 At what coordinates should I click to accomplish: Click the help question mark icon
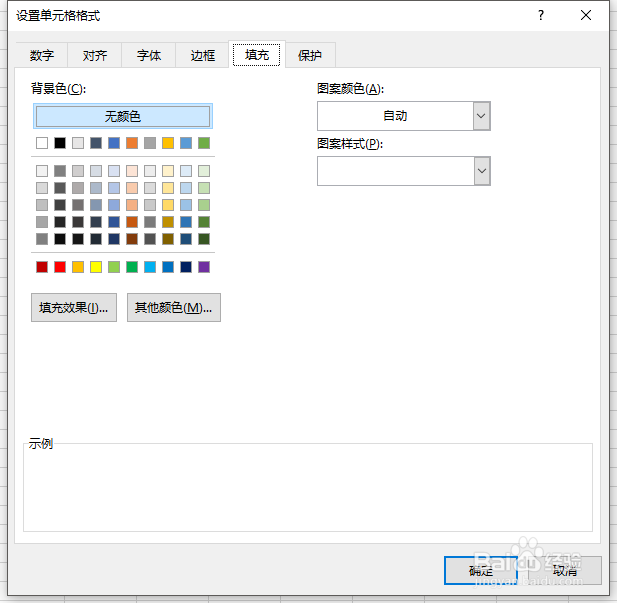[541, 15]
